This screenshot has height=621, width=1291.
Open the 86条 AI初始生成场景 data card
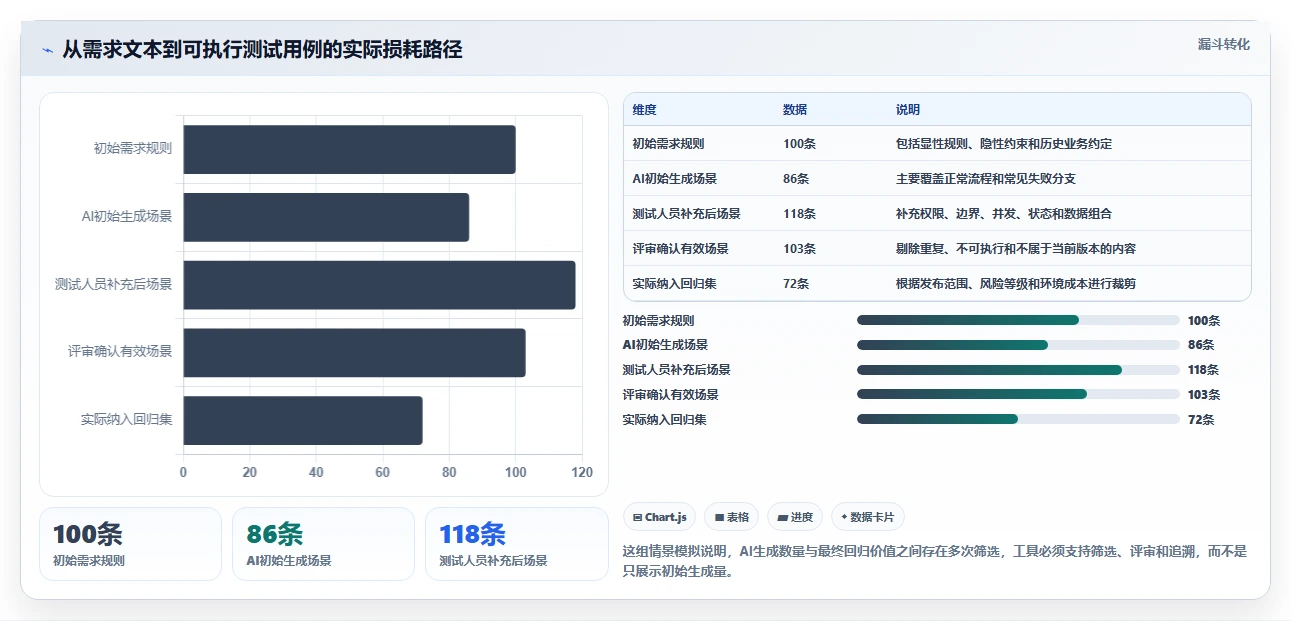tap(323, 544)
